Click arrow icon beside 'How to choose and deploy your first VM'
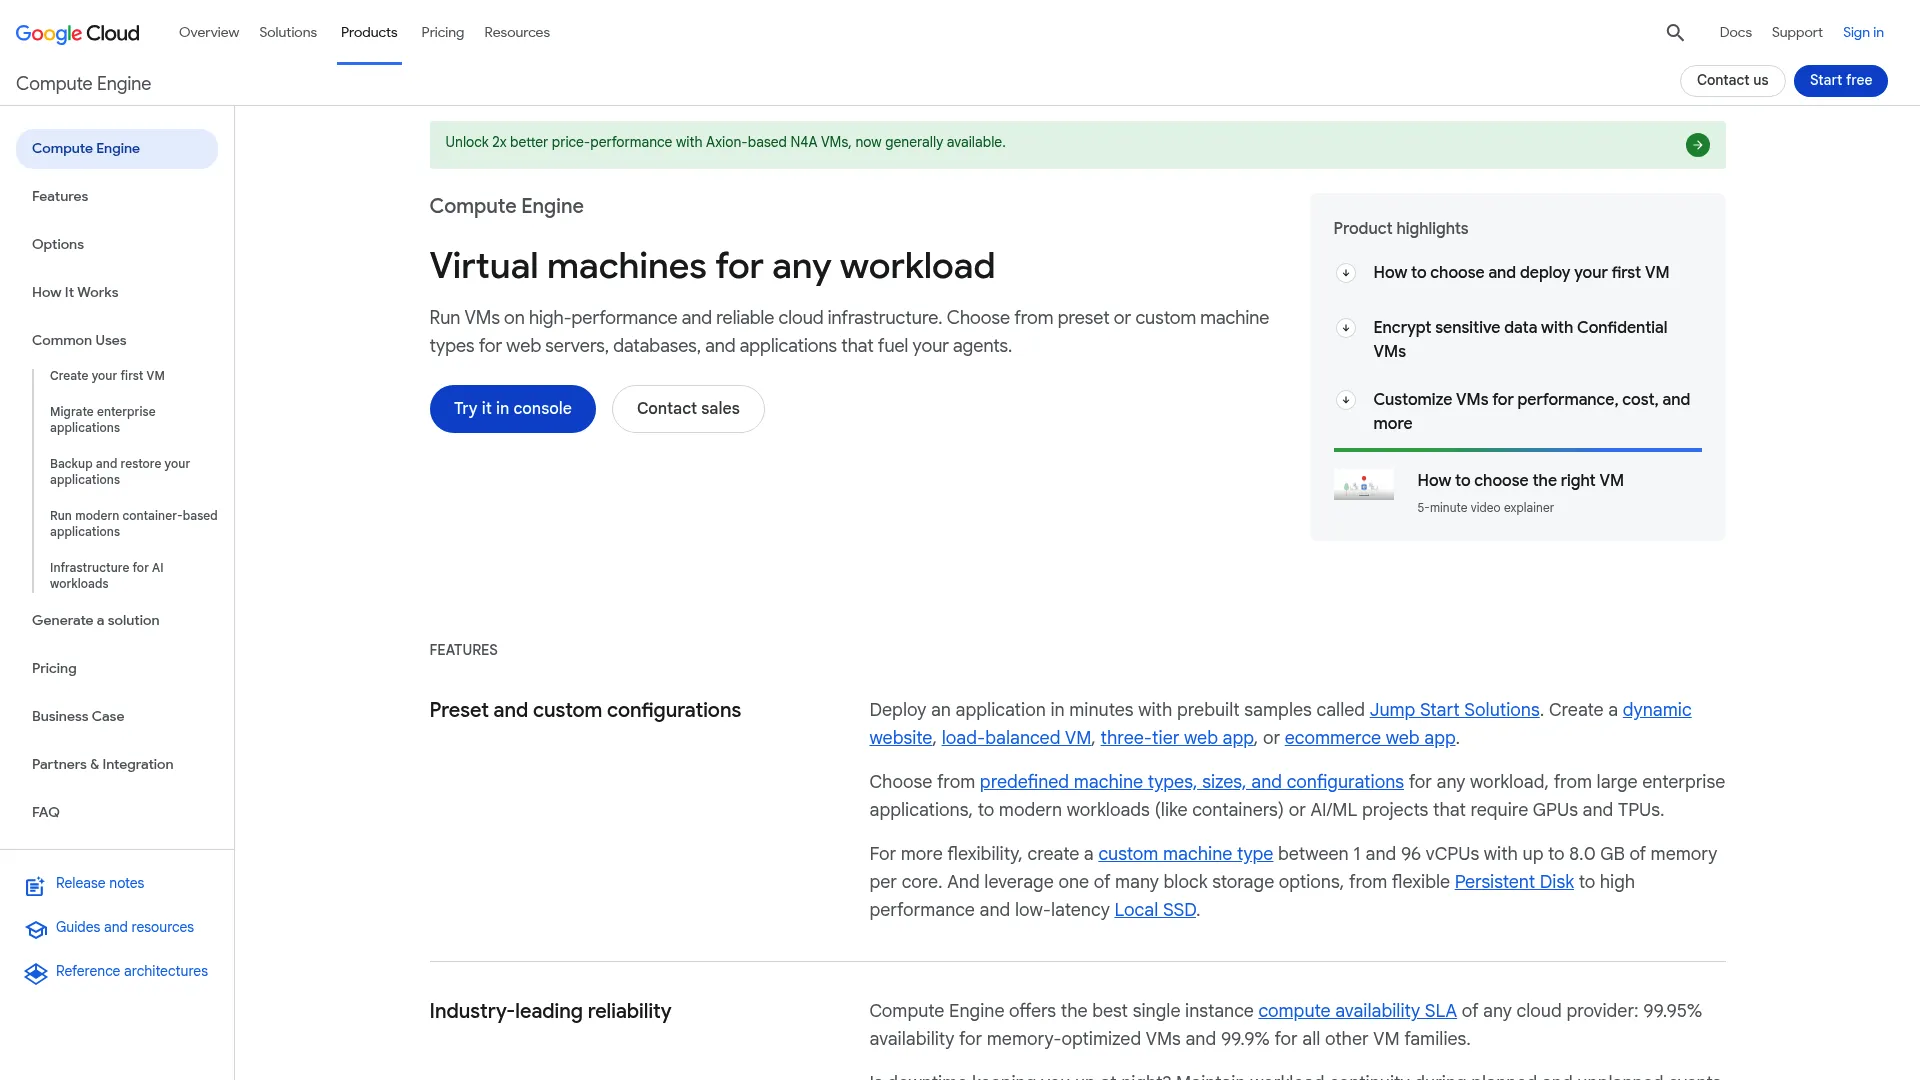This screenshot has width=1920, height=1080. (x=1346, y=273)
